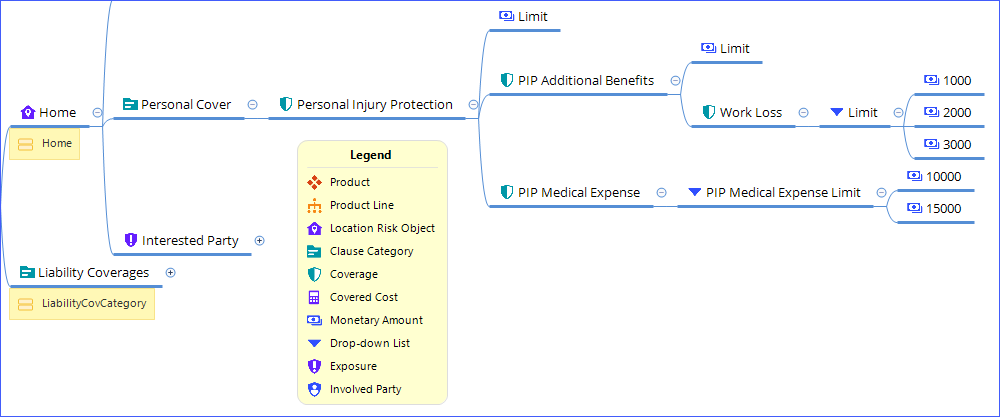1000x417 pixels.
Task: Click the Work Loss coverage icon
Action: tap(709, 112)
